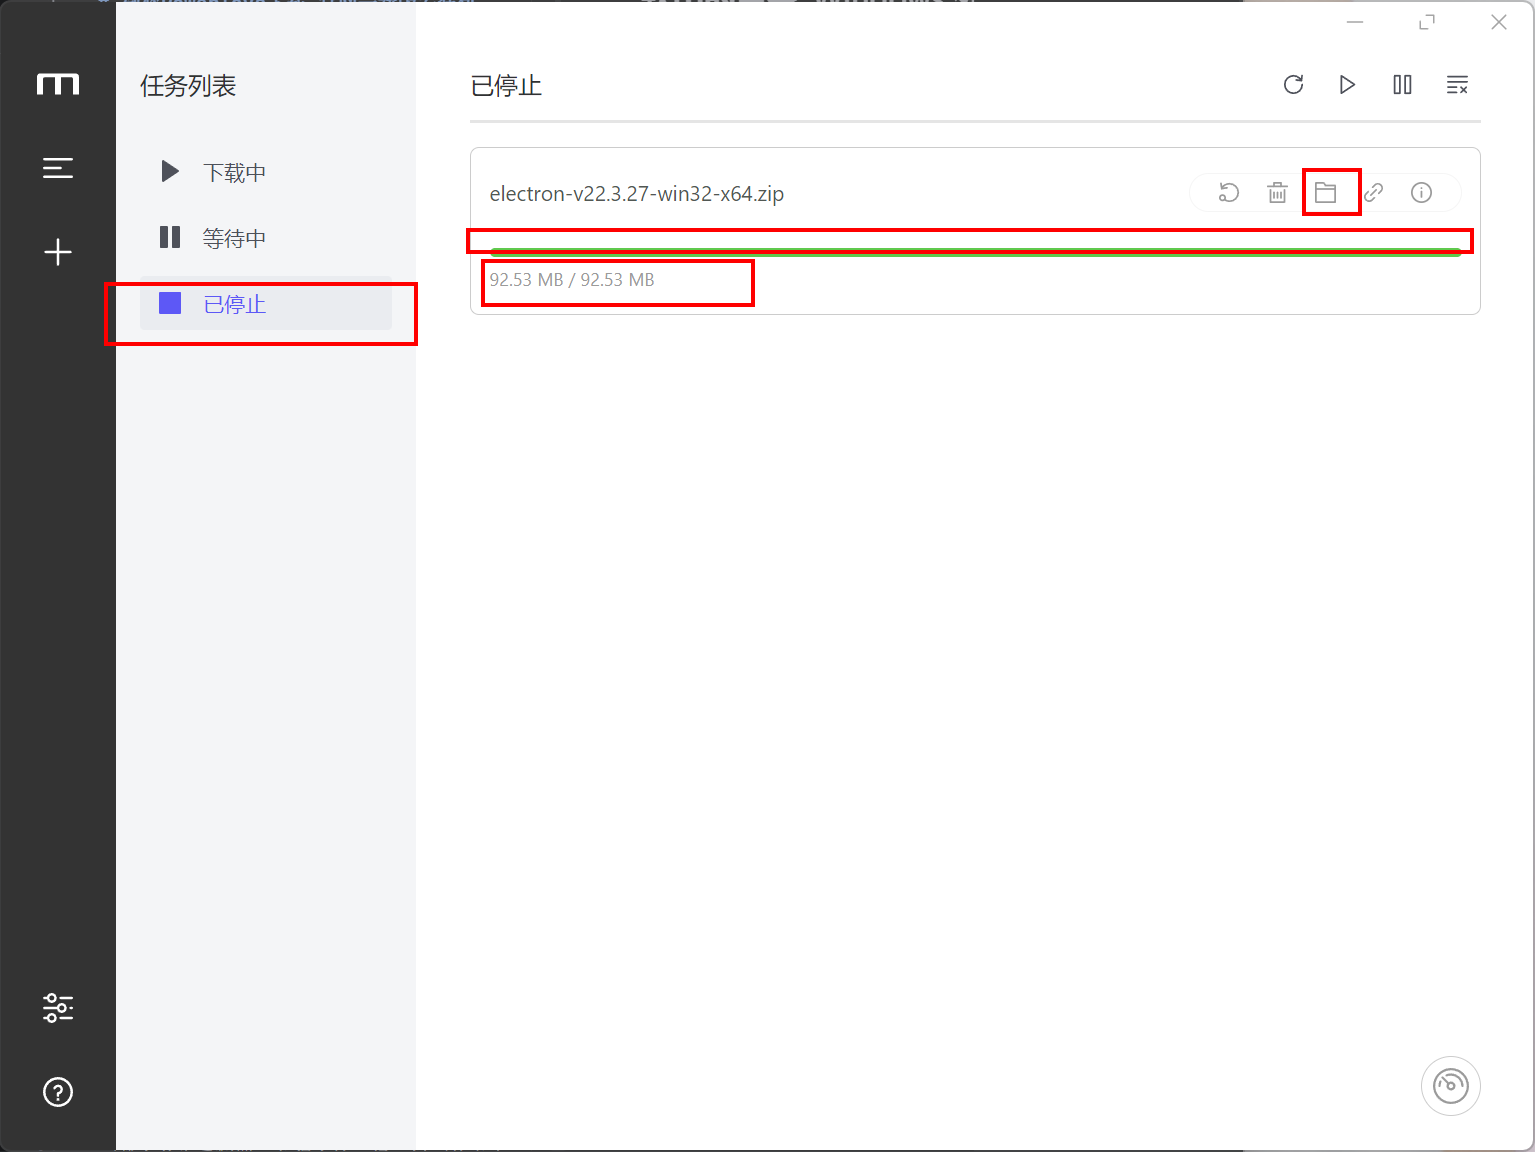Delete the electron zip task
1535x1152 pixels.
[1277, 193]
